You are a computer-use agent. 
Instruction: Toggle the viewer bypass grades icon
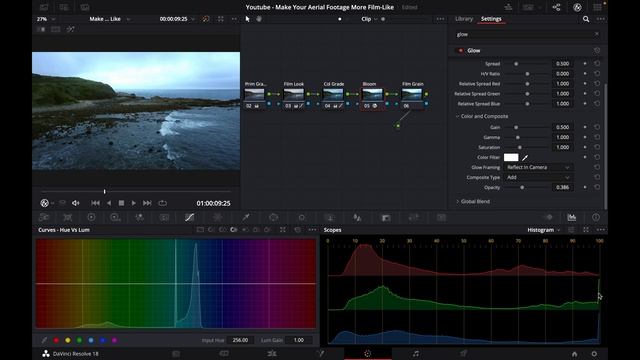tap(206, 19)
